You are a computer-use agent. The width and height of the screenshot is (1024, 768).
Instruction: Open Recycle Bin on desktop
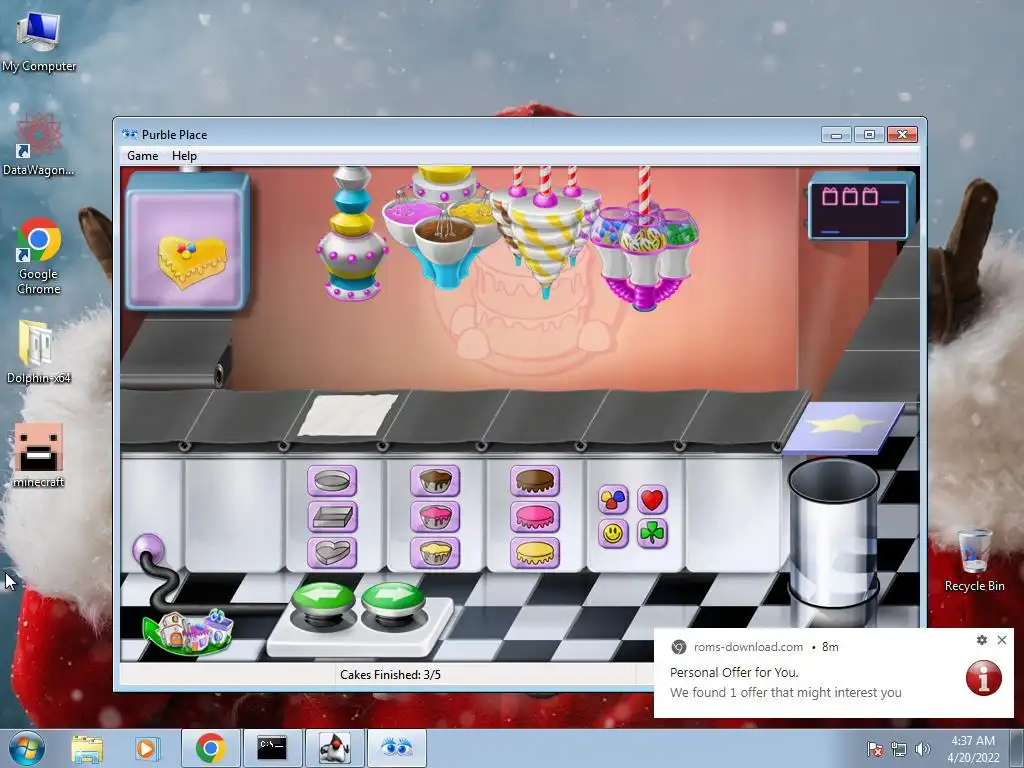[974, 561]
